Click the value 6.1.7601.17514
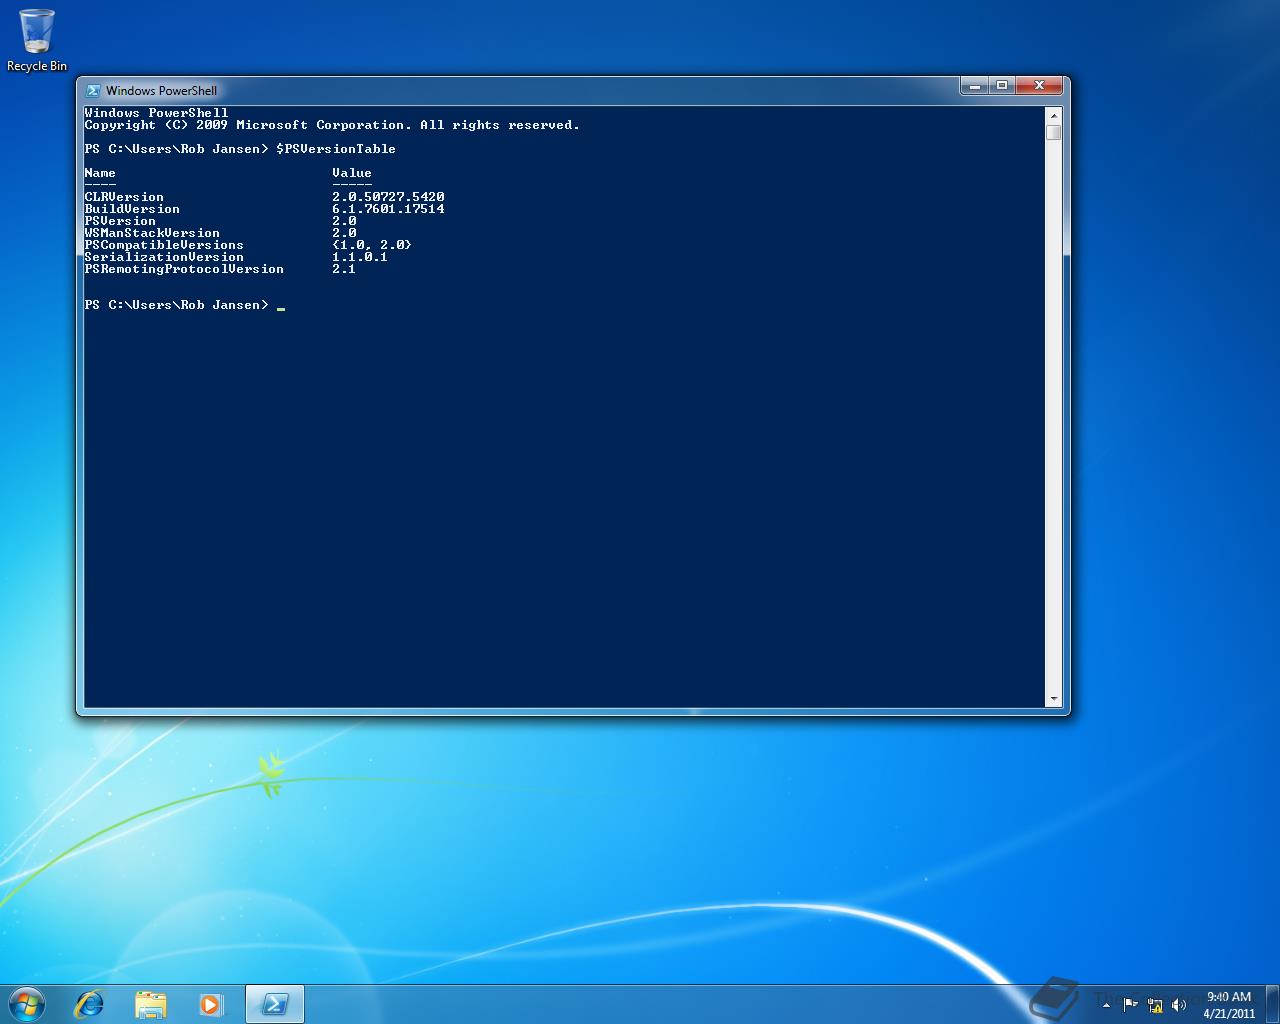Image resolution: width=1280 pixels, height=1024 pixels. [388, 209]
